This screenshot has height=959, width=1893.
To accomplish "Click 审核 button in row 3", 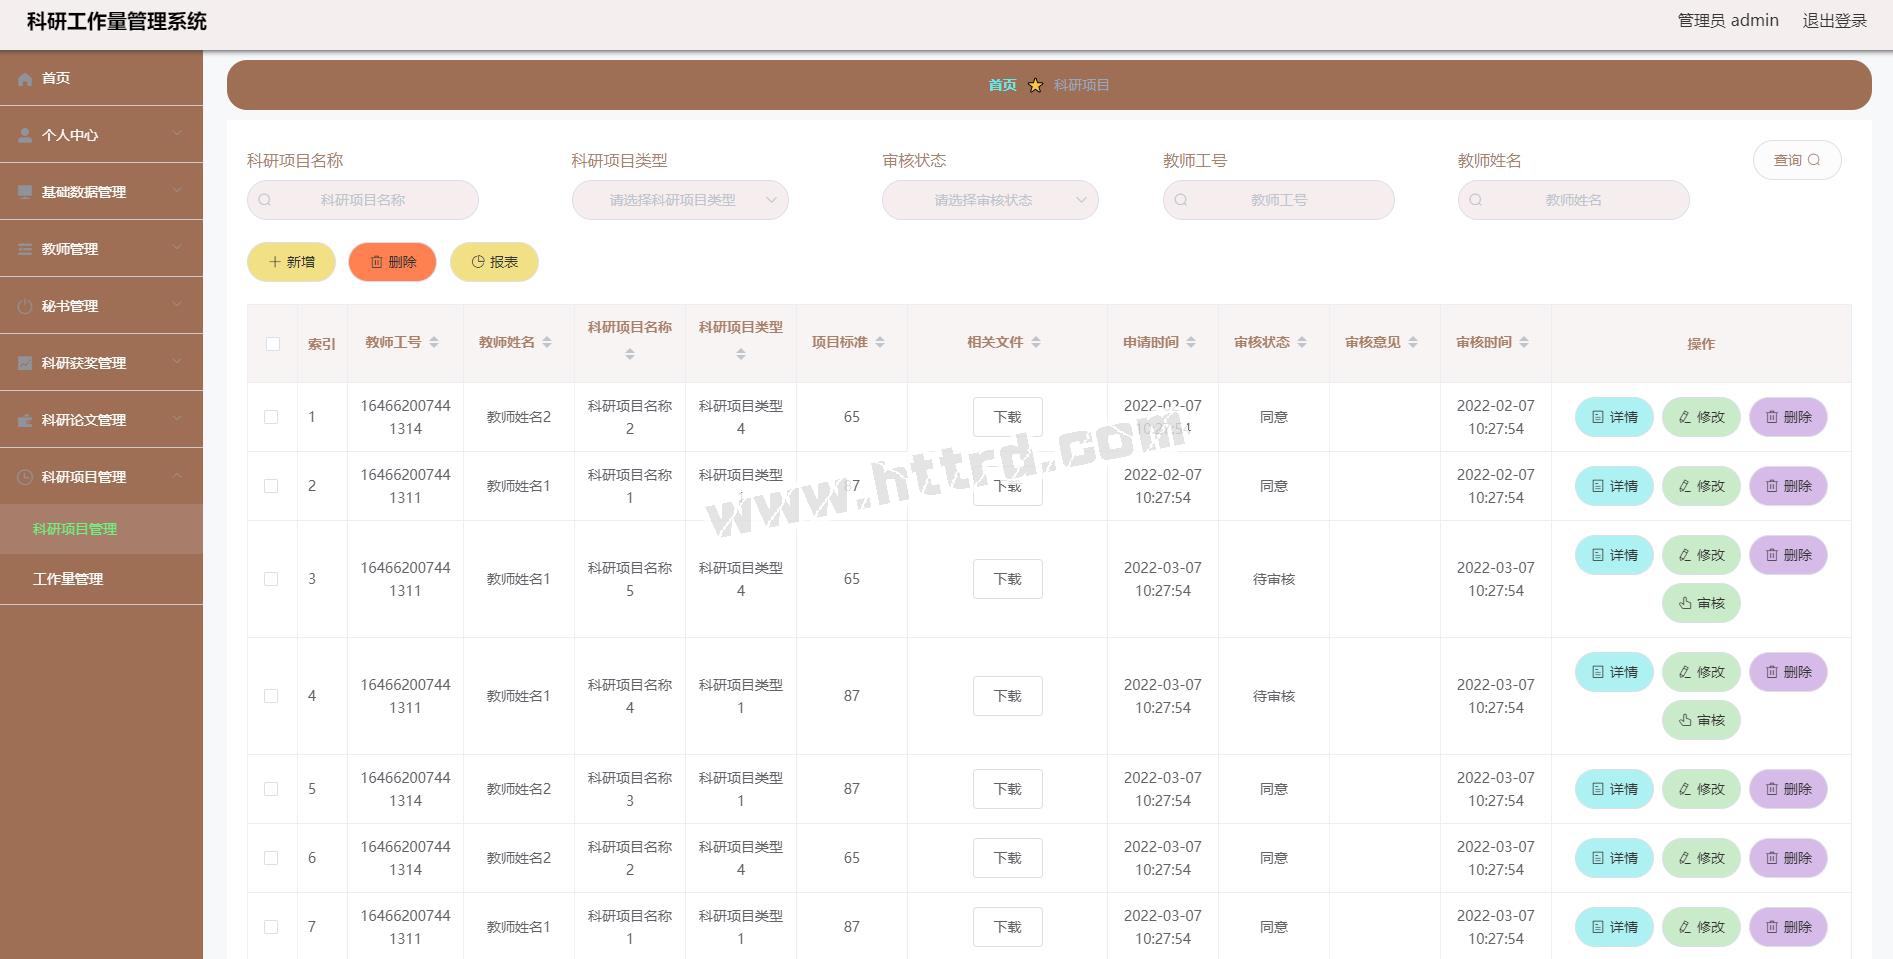I will (1701, 603).
